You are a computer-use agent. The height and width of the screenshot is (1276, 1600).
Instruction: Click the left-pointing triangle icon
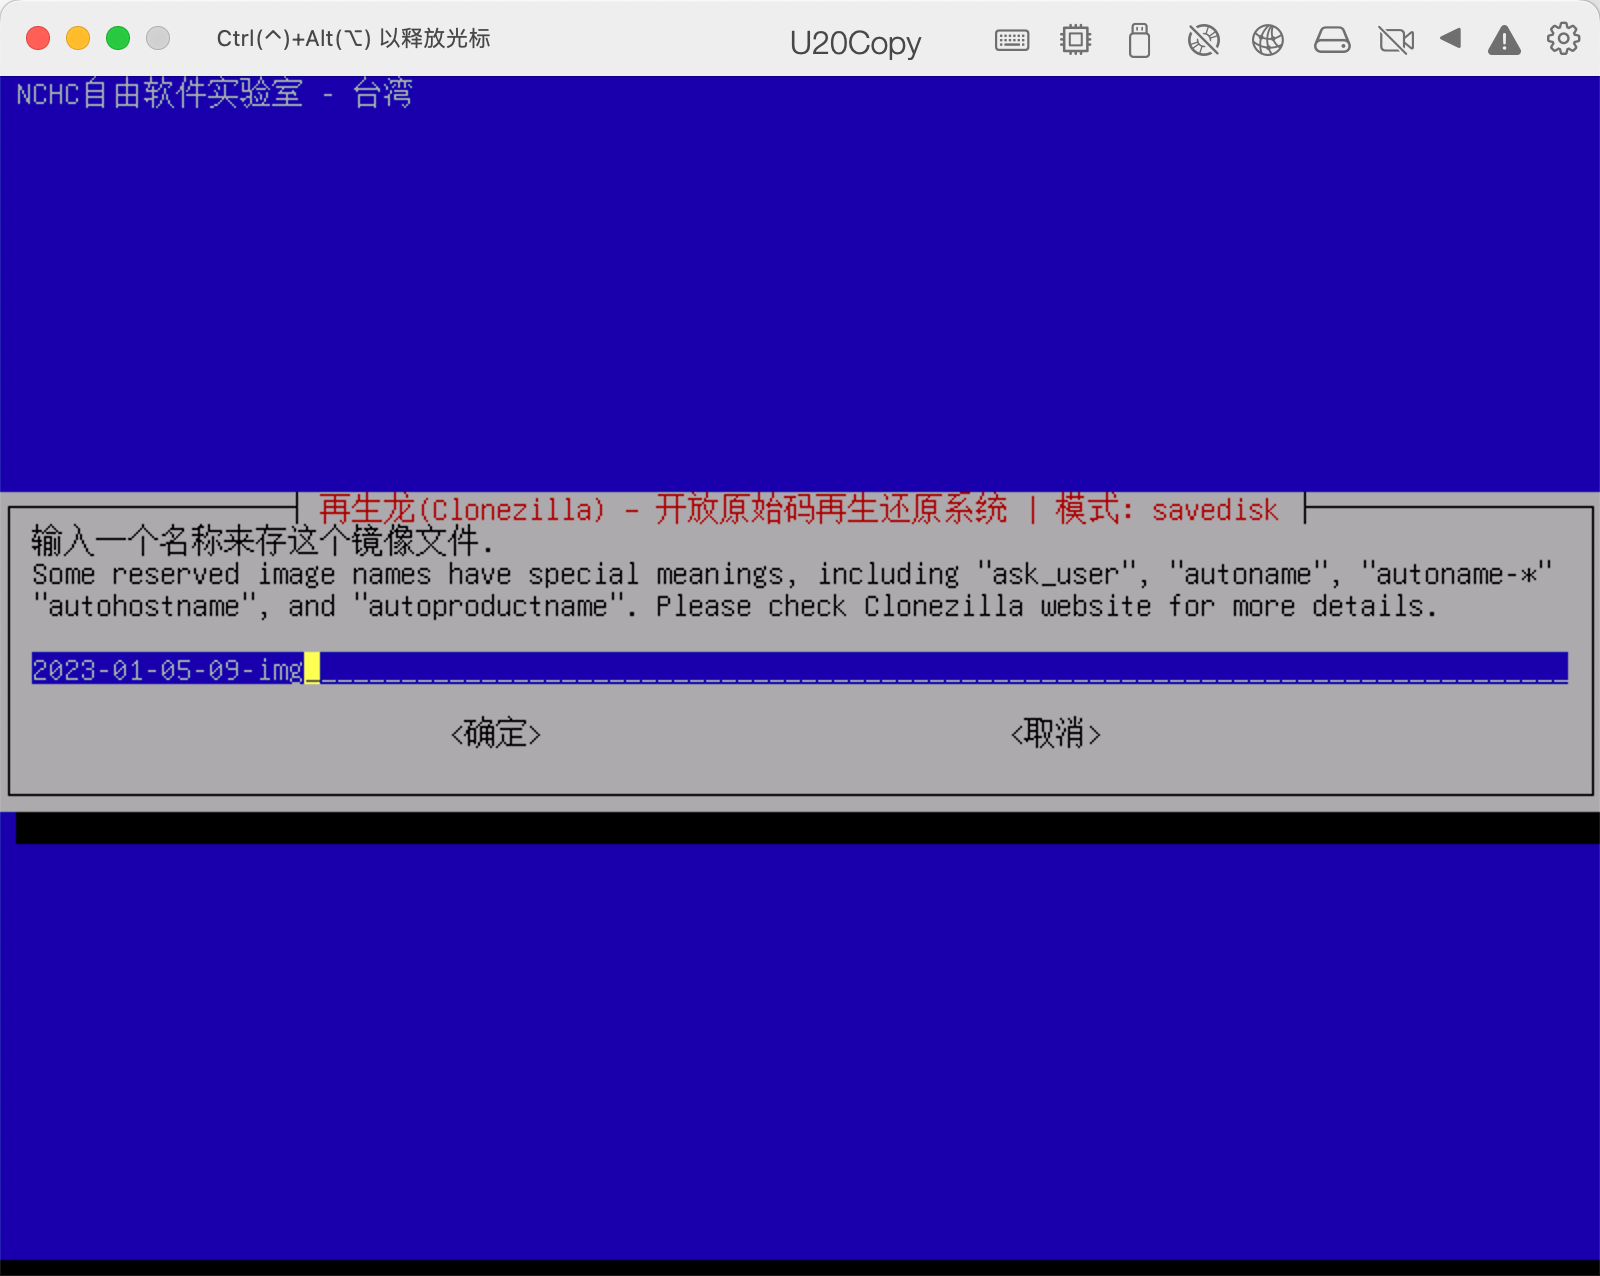point(1450,40)
